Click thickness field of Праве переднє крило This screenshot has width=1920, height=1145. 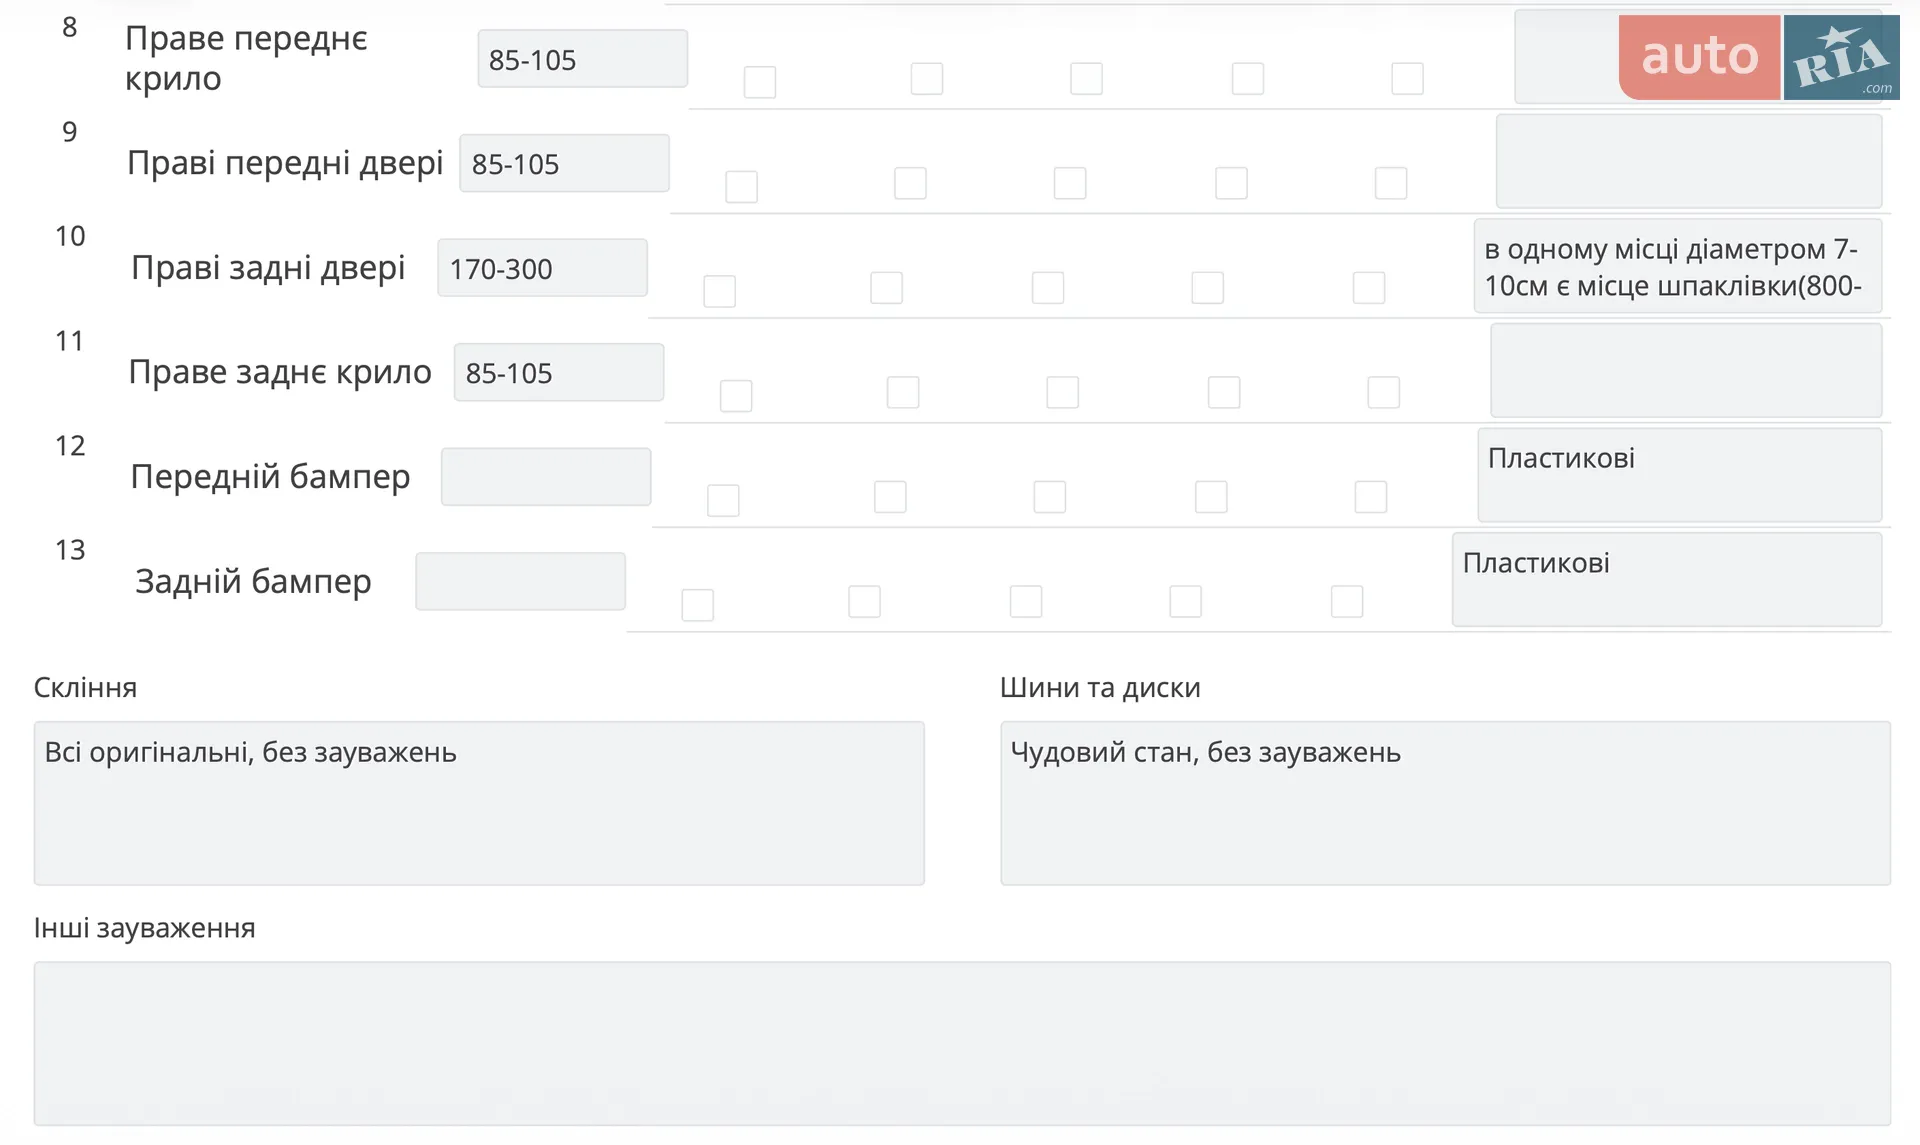pos(582,59)
